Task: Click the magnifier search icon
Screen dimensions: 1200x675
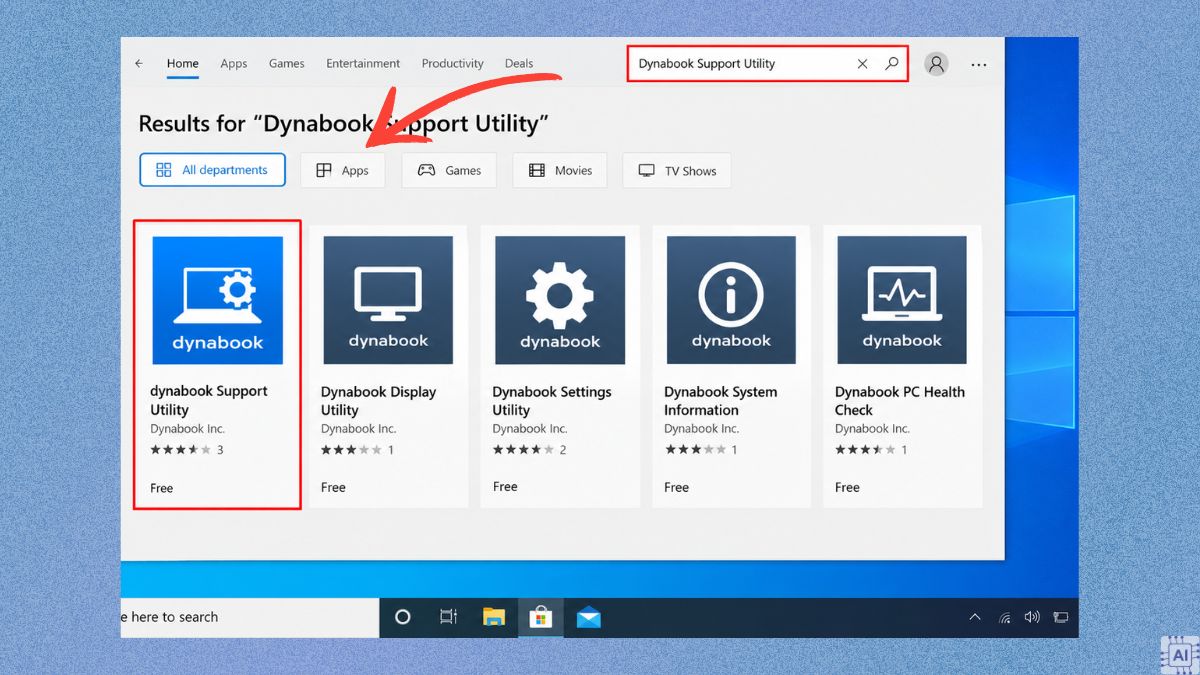Action: [x=891, y=64]
